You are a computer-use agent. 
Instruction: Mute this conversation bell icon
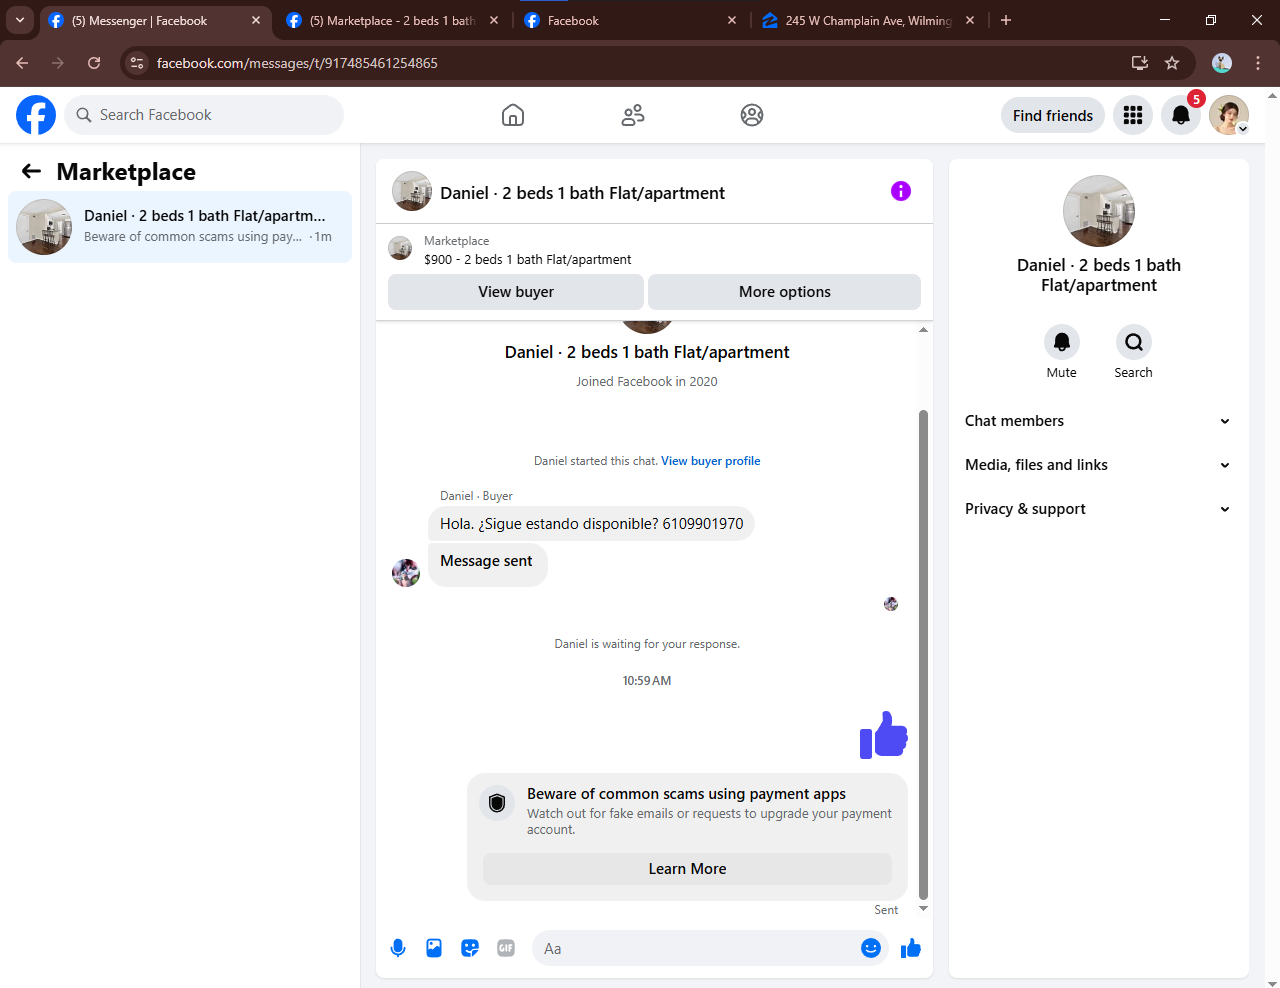(x=1062, y=342)
